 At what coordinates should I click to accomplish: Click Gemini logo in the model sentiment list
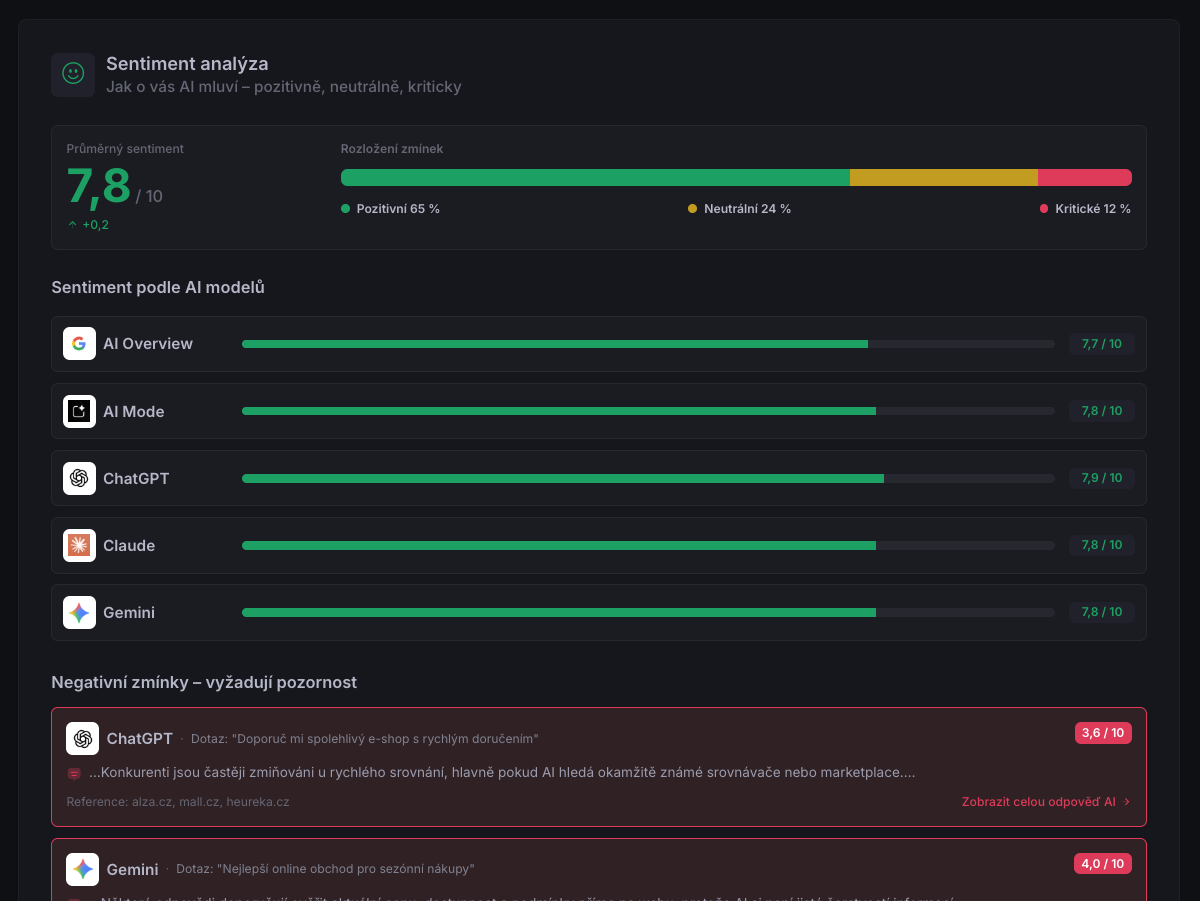(x=79, y=612)
